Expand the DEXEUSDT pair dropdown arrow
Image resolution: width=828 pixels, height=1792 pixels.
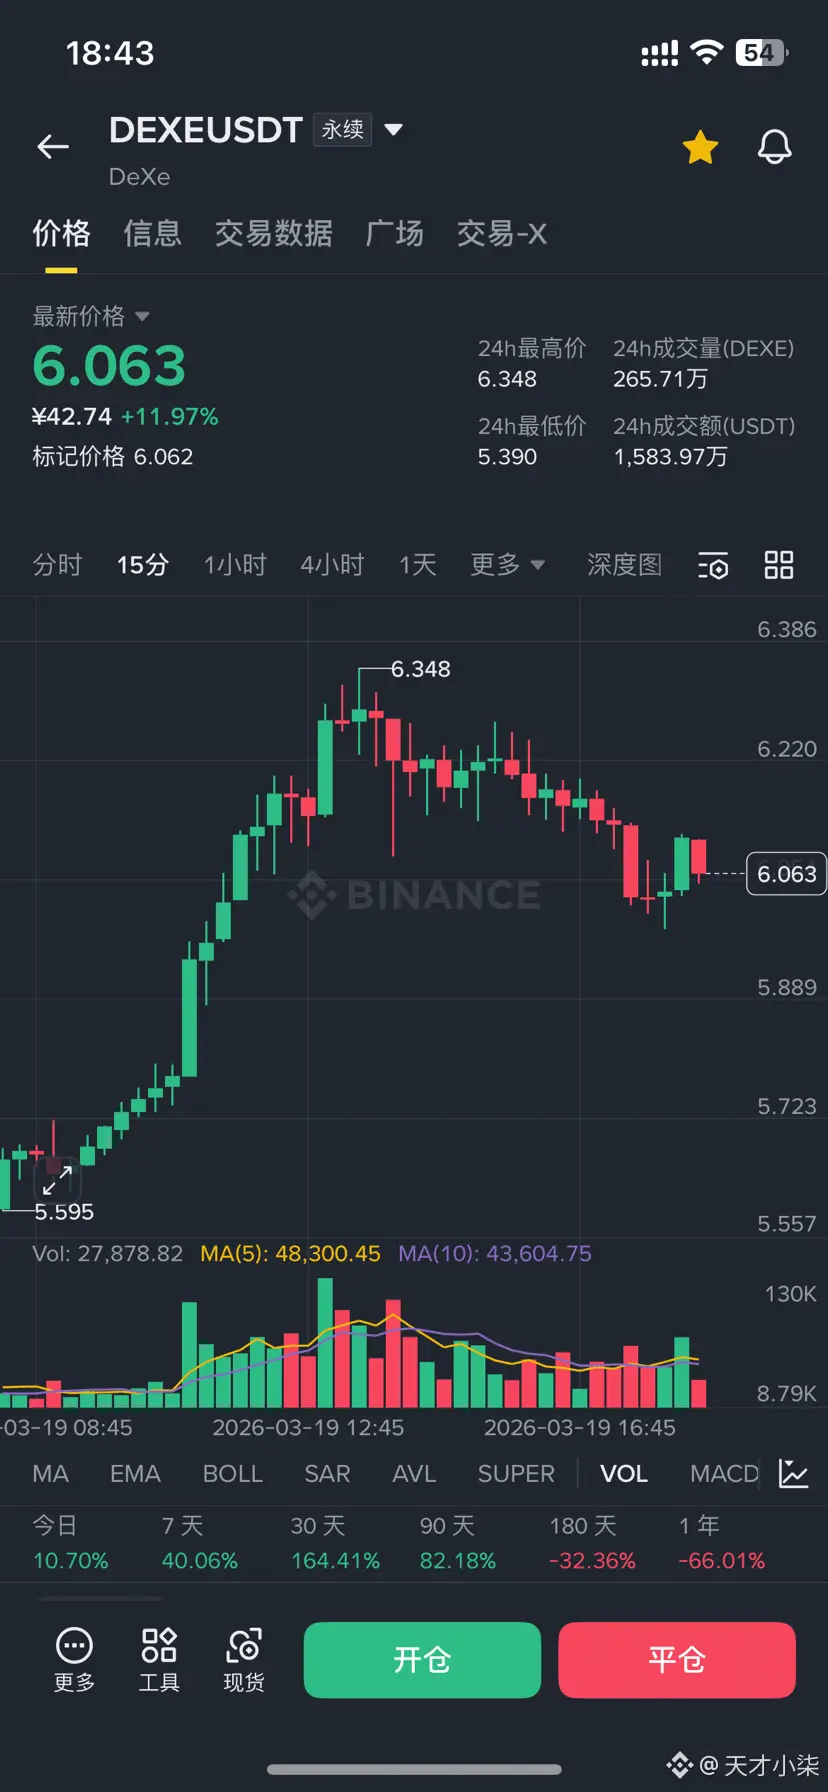[393, 129]
